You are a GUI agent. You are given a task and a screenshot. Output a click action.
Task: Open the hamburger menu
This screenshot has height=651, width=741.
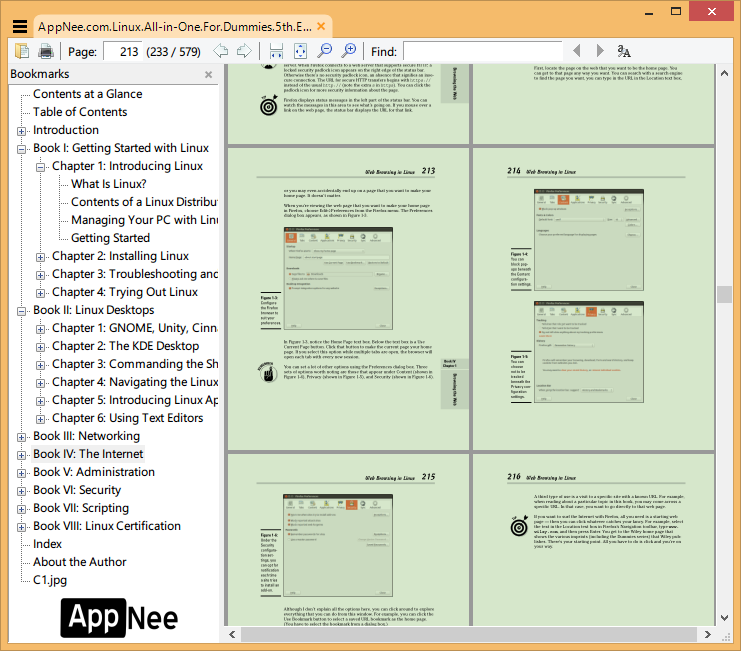click(x=19, y=26)
